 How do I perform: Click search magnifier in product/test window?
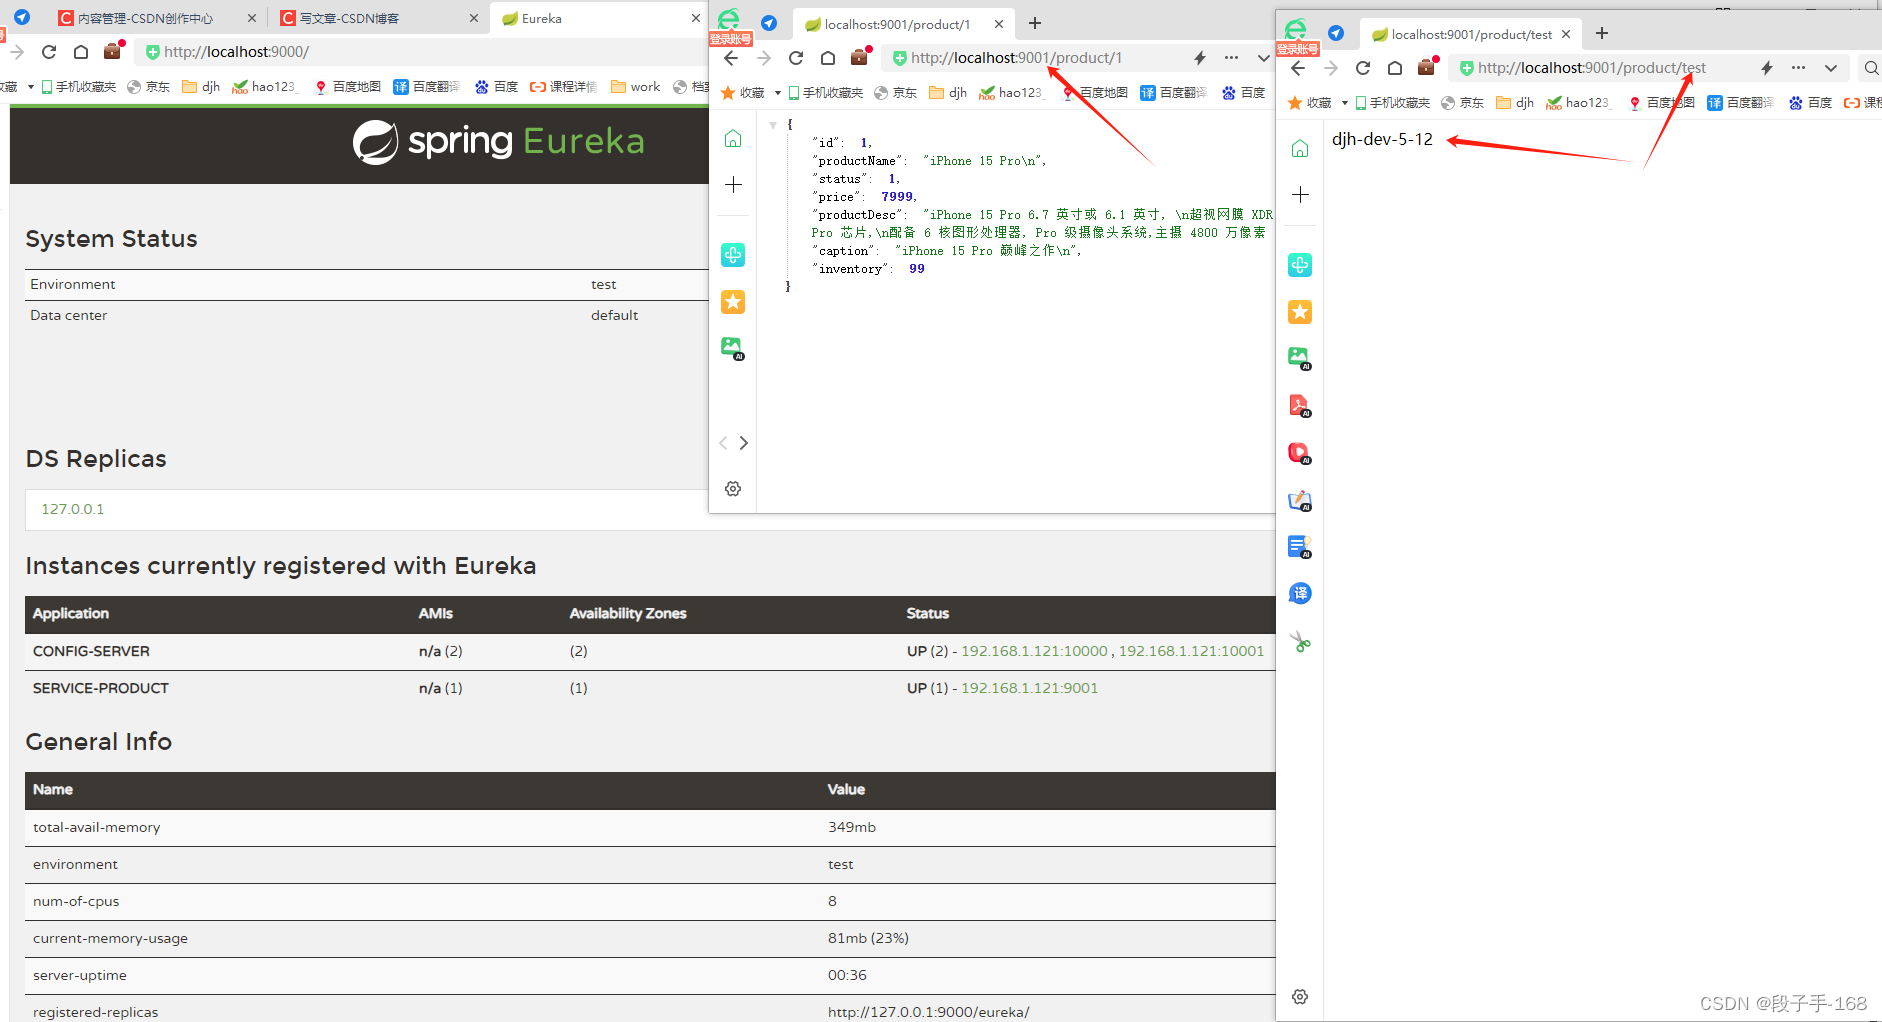point(1871,68)
